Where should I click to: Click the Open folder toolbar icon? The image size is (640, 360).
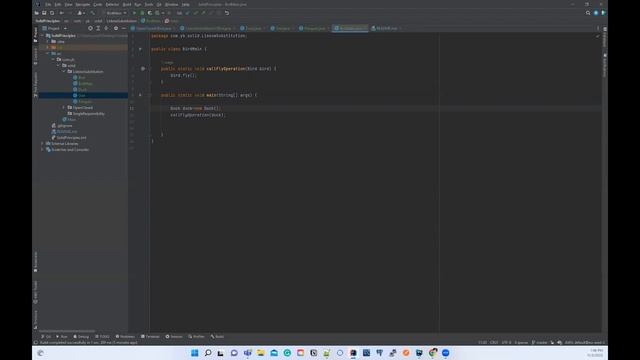pos(37,13)
